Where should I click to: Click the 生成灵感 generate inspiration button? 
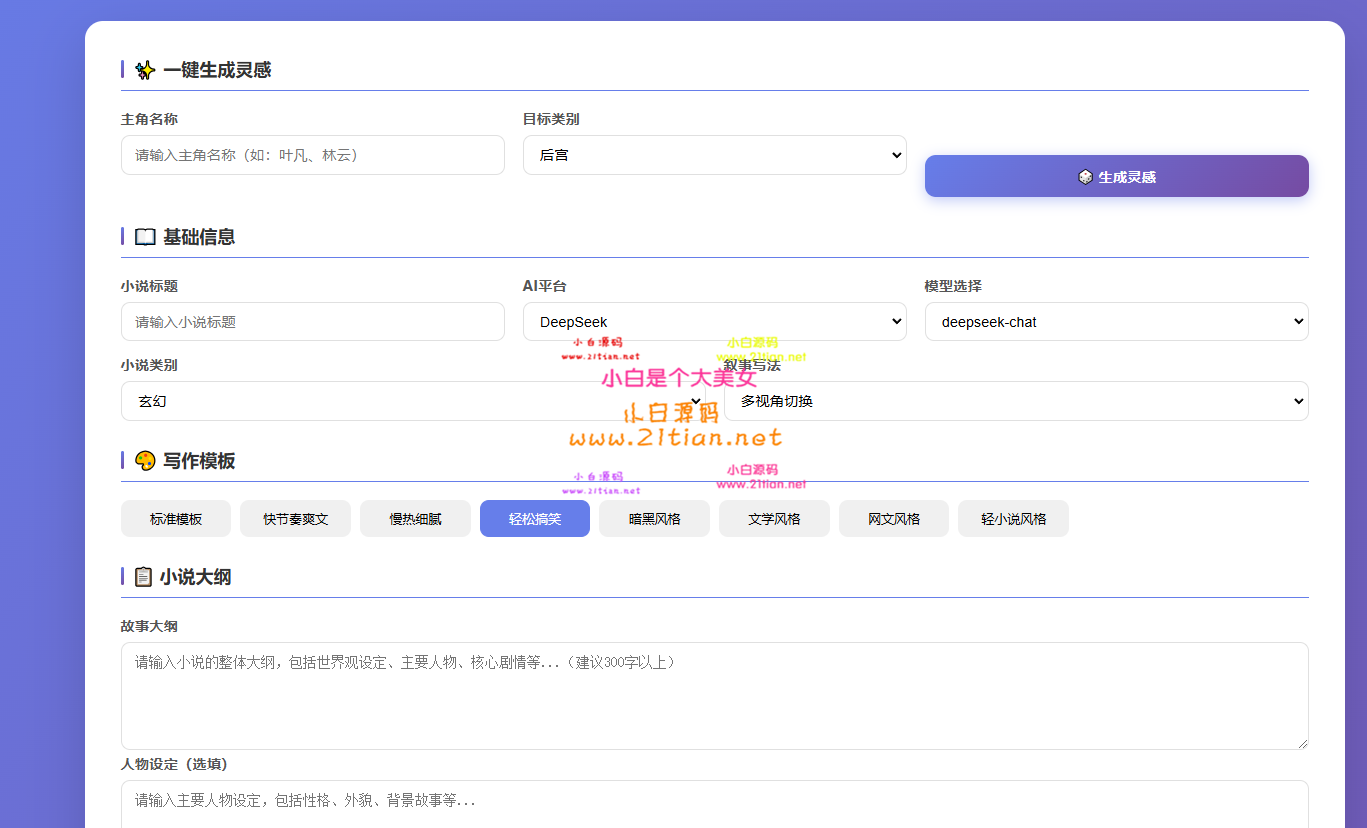click(1116, 176)
